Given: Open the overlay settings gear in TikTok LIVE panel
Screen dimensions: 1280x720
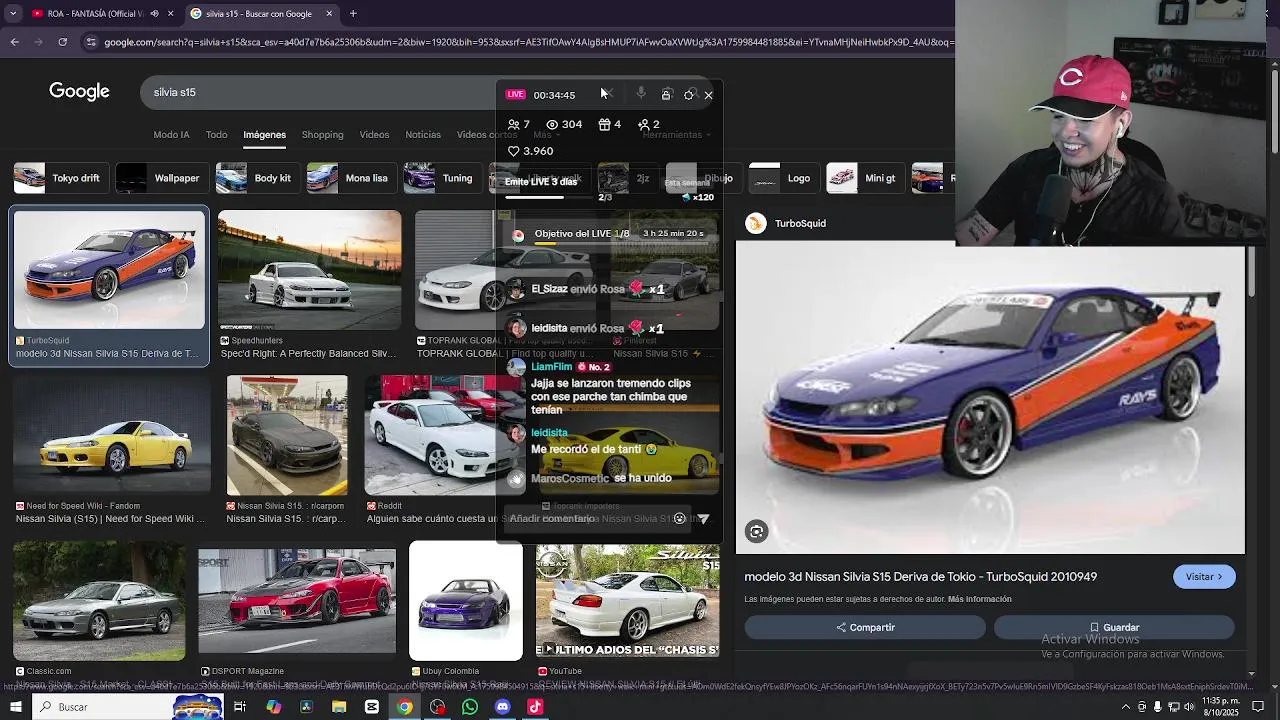Looking at the screenshot, I should coord(689,95).
